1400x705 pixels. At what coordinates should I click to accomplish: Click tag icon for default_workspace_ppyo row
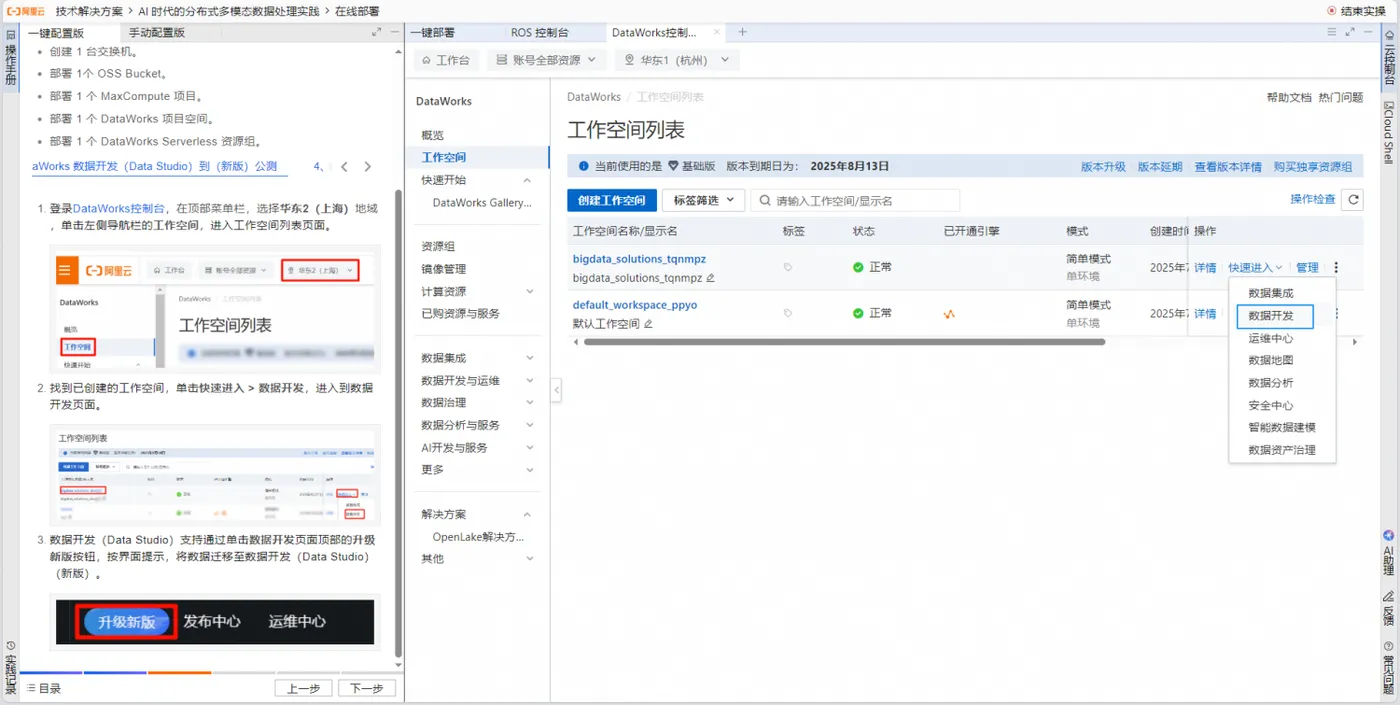(x=788, y=314)
